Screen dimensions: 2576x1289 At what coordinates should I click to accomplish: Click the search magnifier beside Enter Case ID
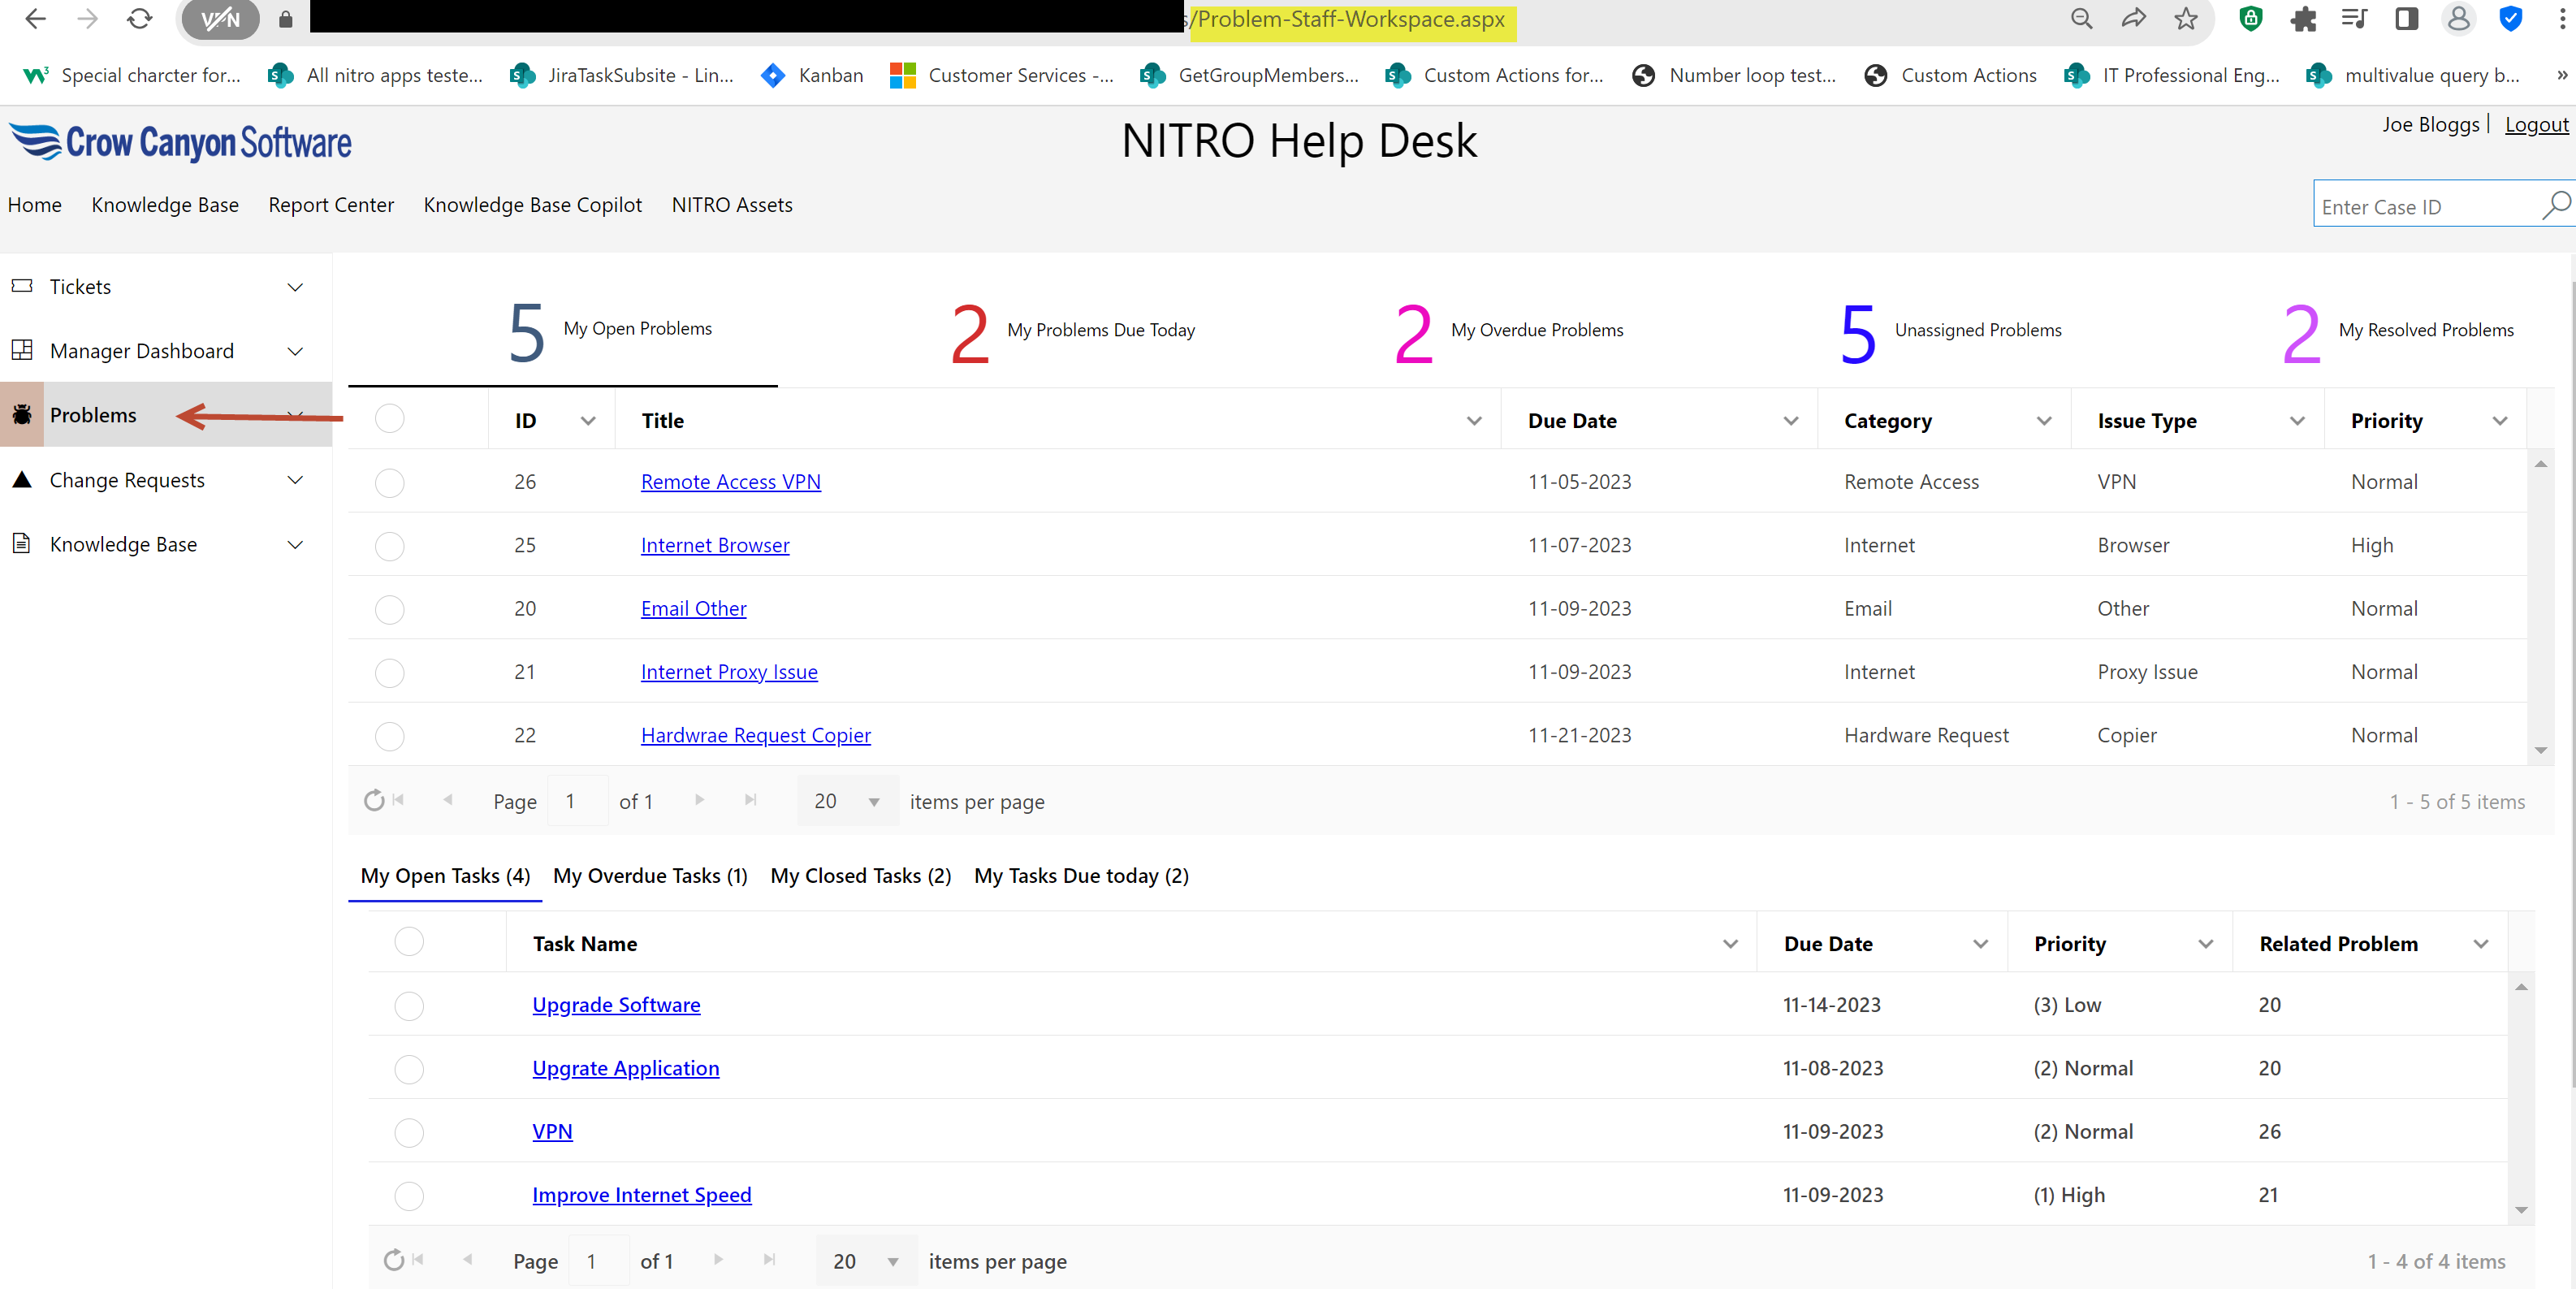2554,205
